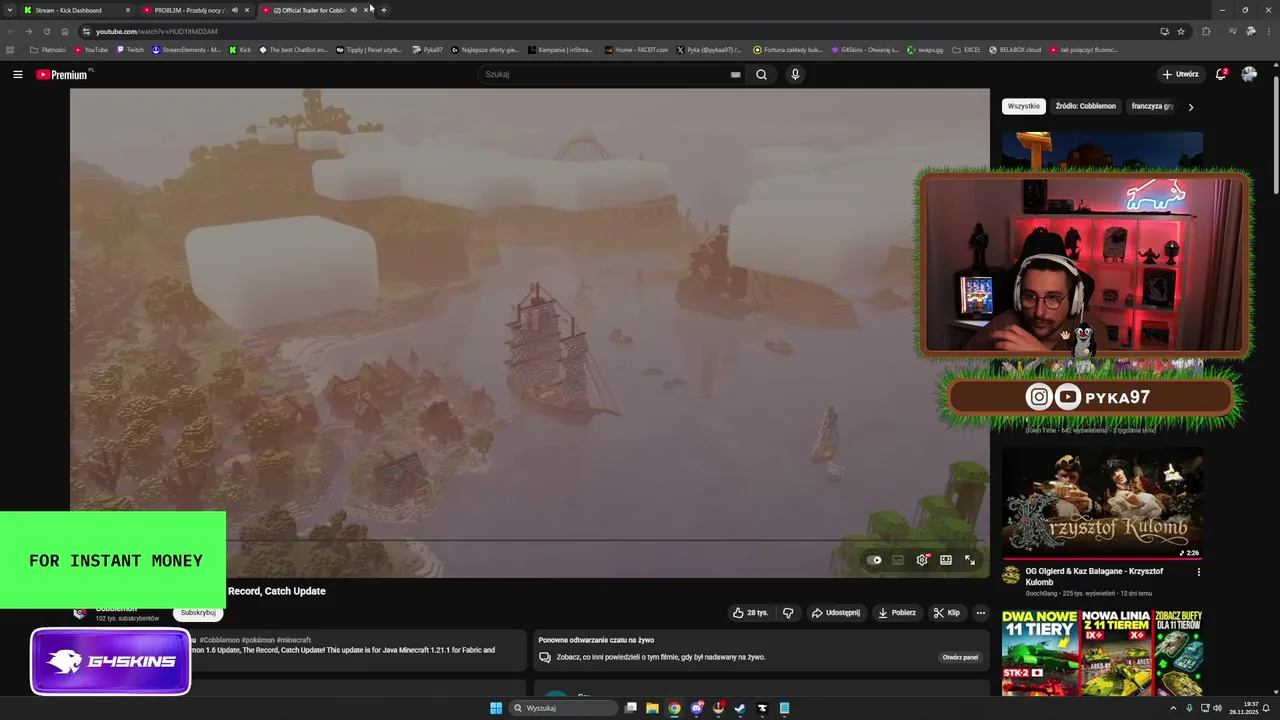Viewport: 1280px width, 720px height.
Task: Open the Twitch bookmark
Action: coord(130,49)
